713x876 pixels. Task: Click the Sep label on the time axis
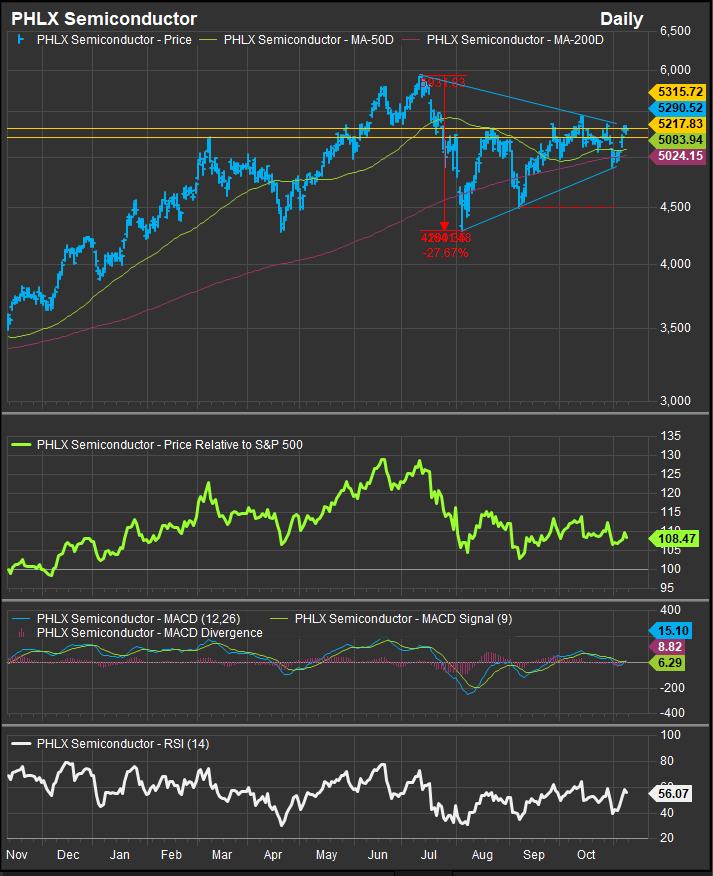point(534,855)
